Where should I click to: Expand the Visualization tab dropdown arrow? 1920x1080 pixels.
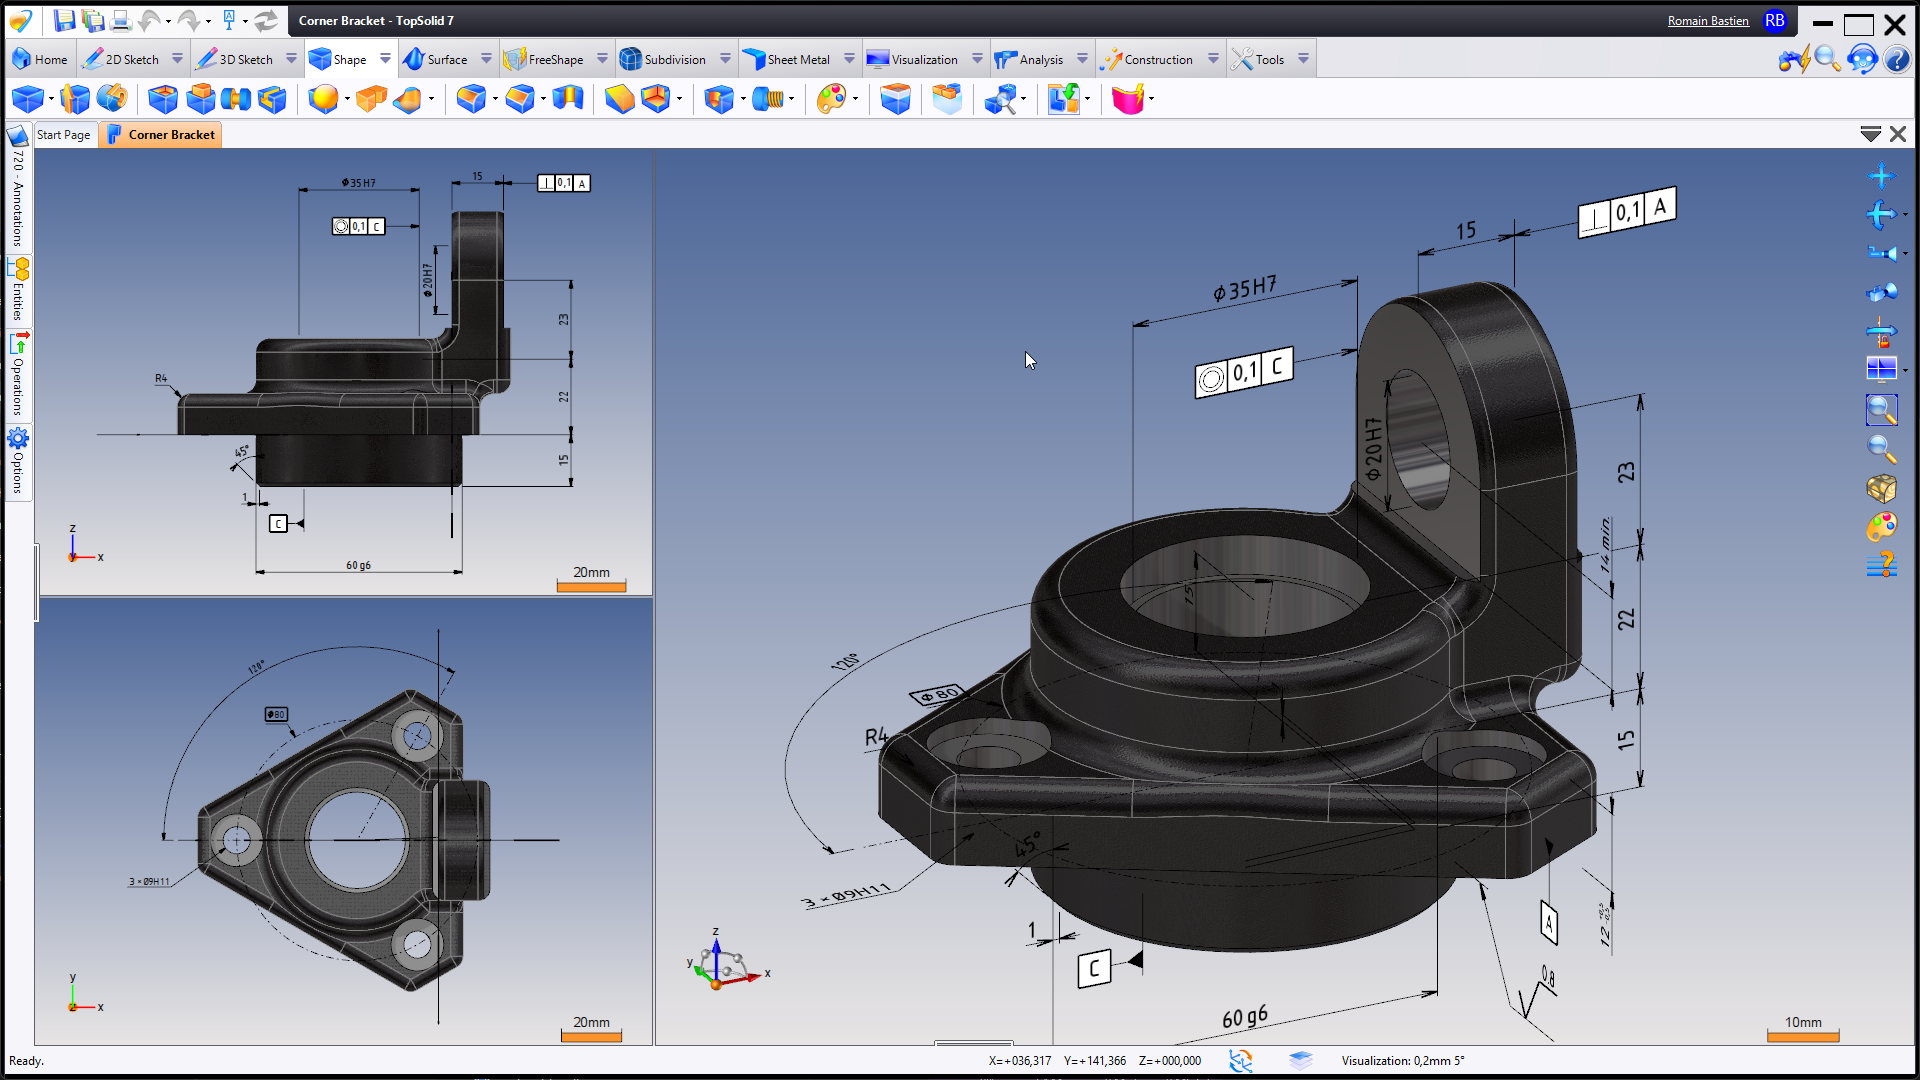click(x=977, y=59)
